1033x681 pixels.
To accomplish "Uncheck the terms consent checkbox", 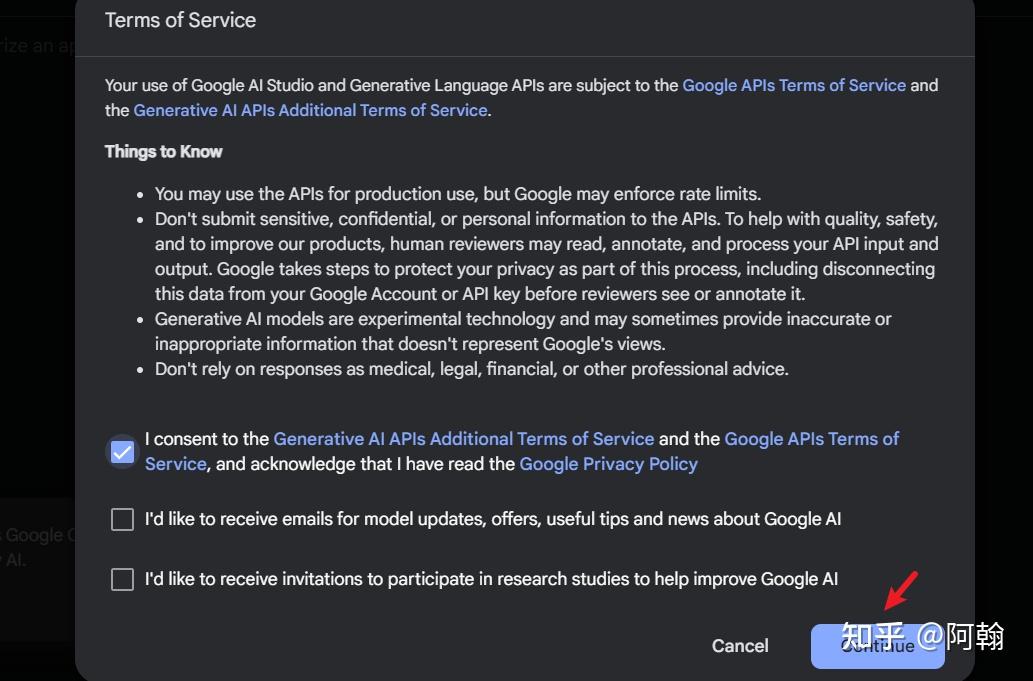I will coord(122,452).
